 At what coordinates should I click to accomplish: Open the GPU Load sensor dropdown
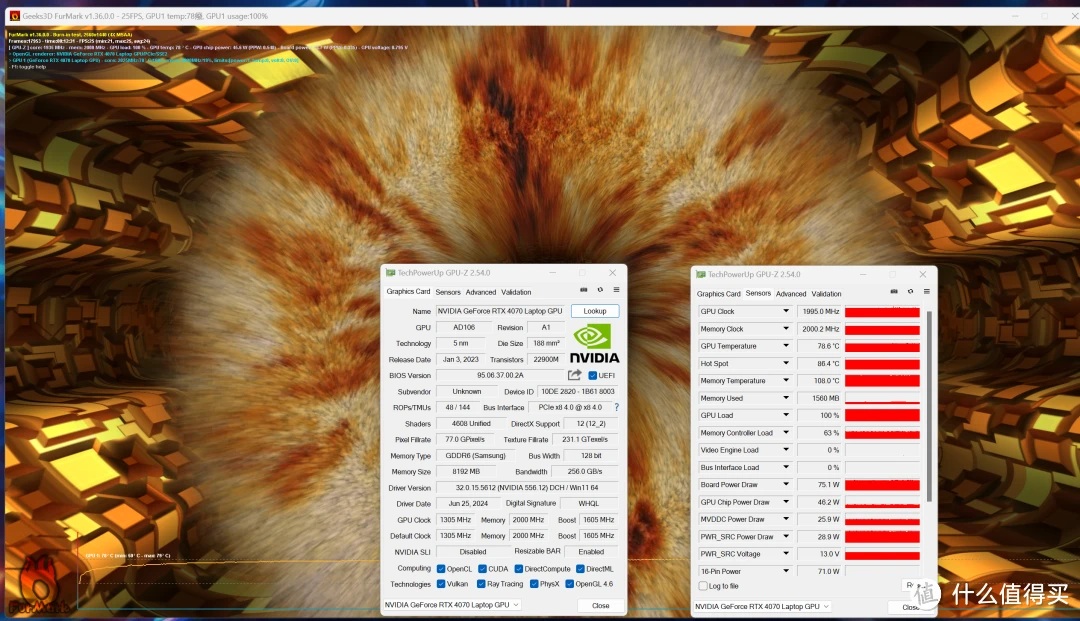(x=786, y=415)
